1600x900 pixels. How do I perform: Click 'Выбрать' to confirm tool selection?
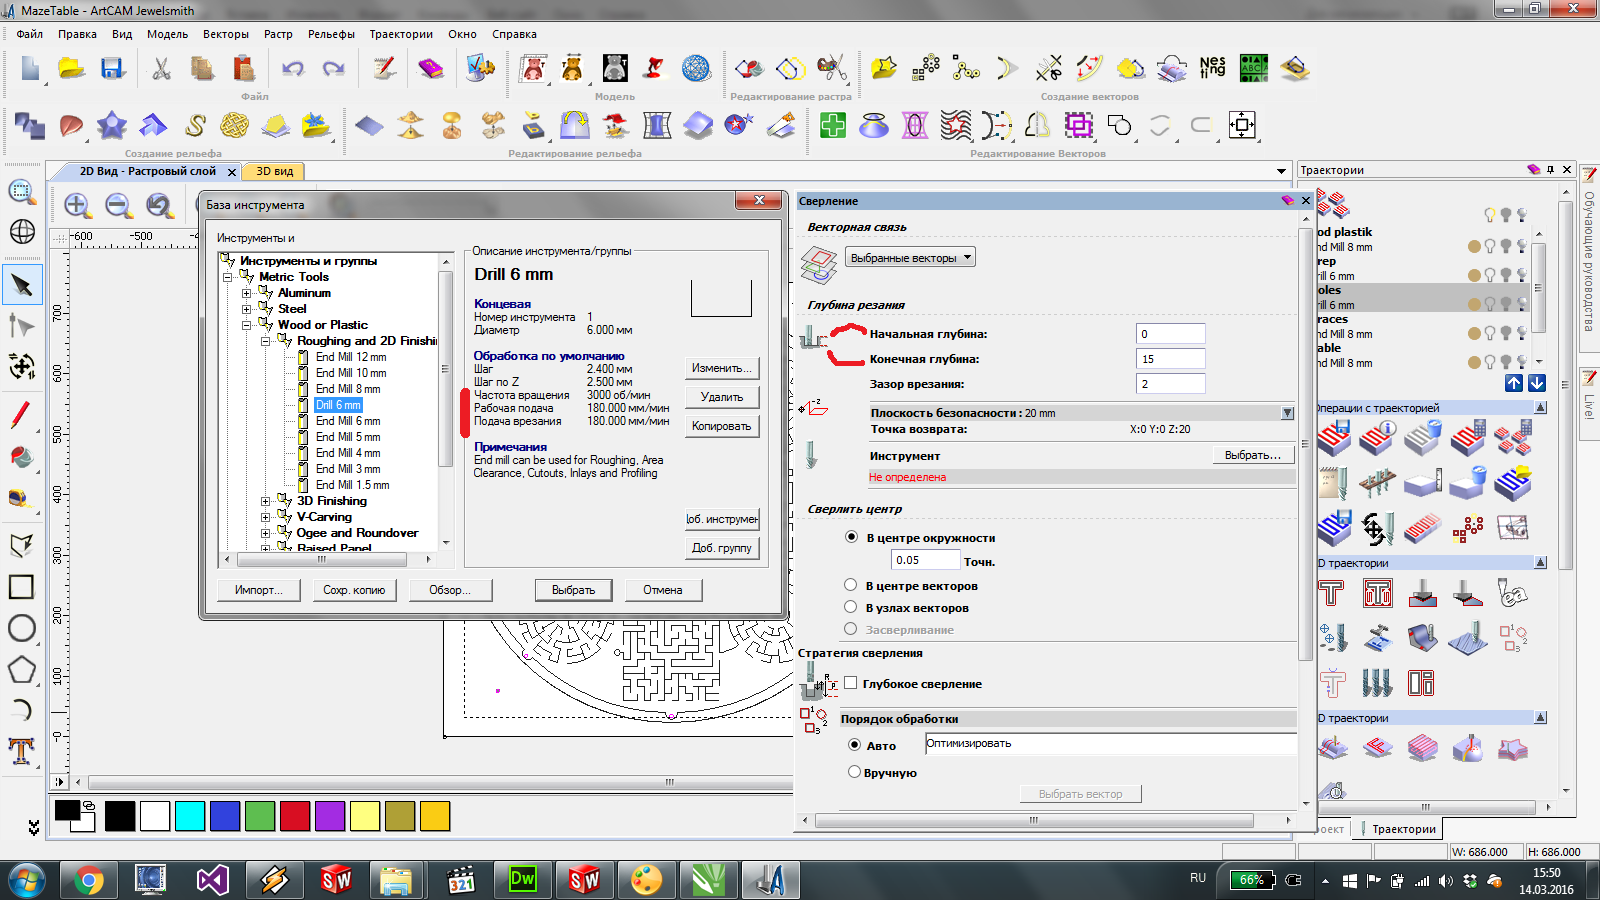573,590
